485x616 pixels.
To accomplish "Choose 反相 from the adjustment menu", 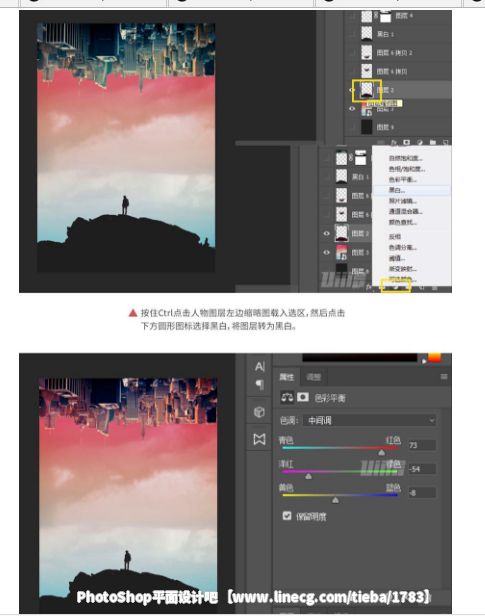I will (x=411, y=236).
